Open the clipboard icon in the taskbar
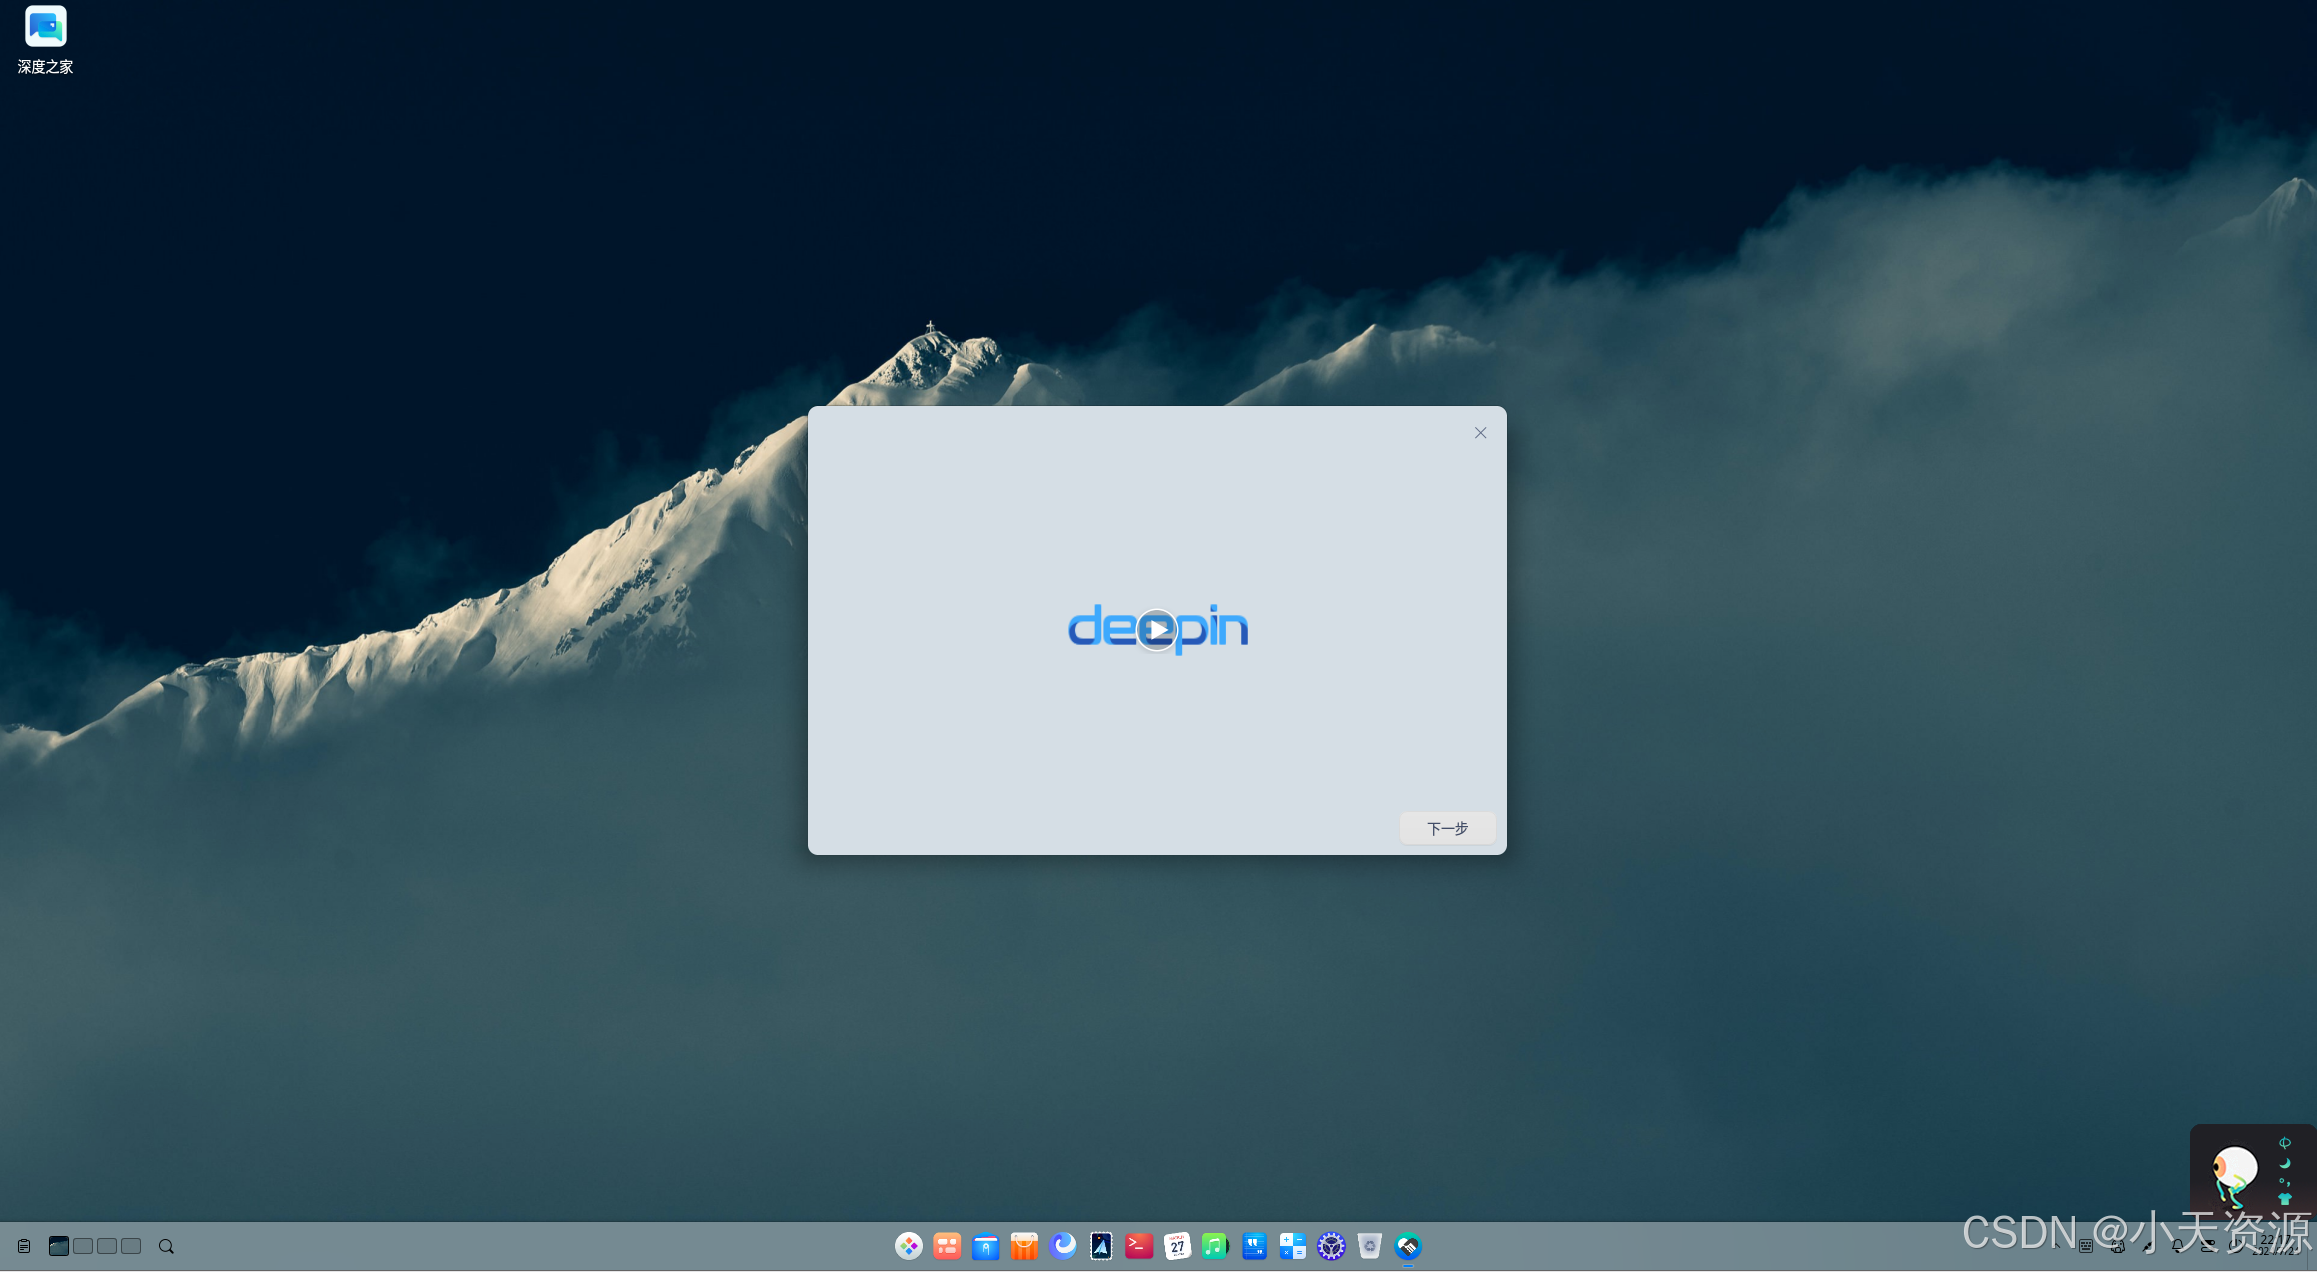The image size is (2317, 1272). click(x=24, y=1246)
